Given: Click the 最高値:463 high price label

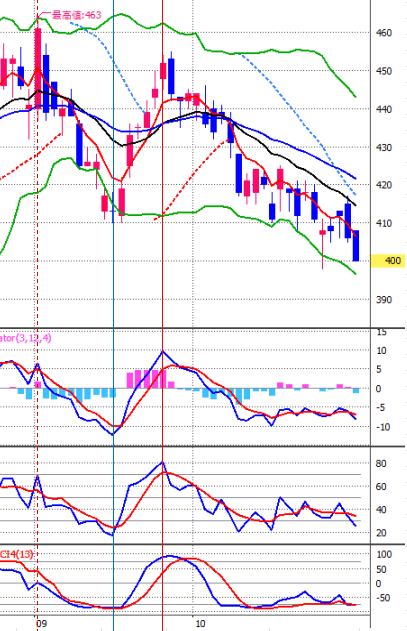Looking at the screenshot, I should click(76, 15).
